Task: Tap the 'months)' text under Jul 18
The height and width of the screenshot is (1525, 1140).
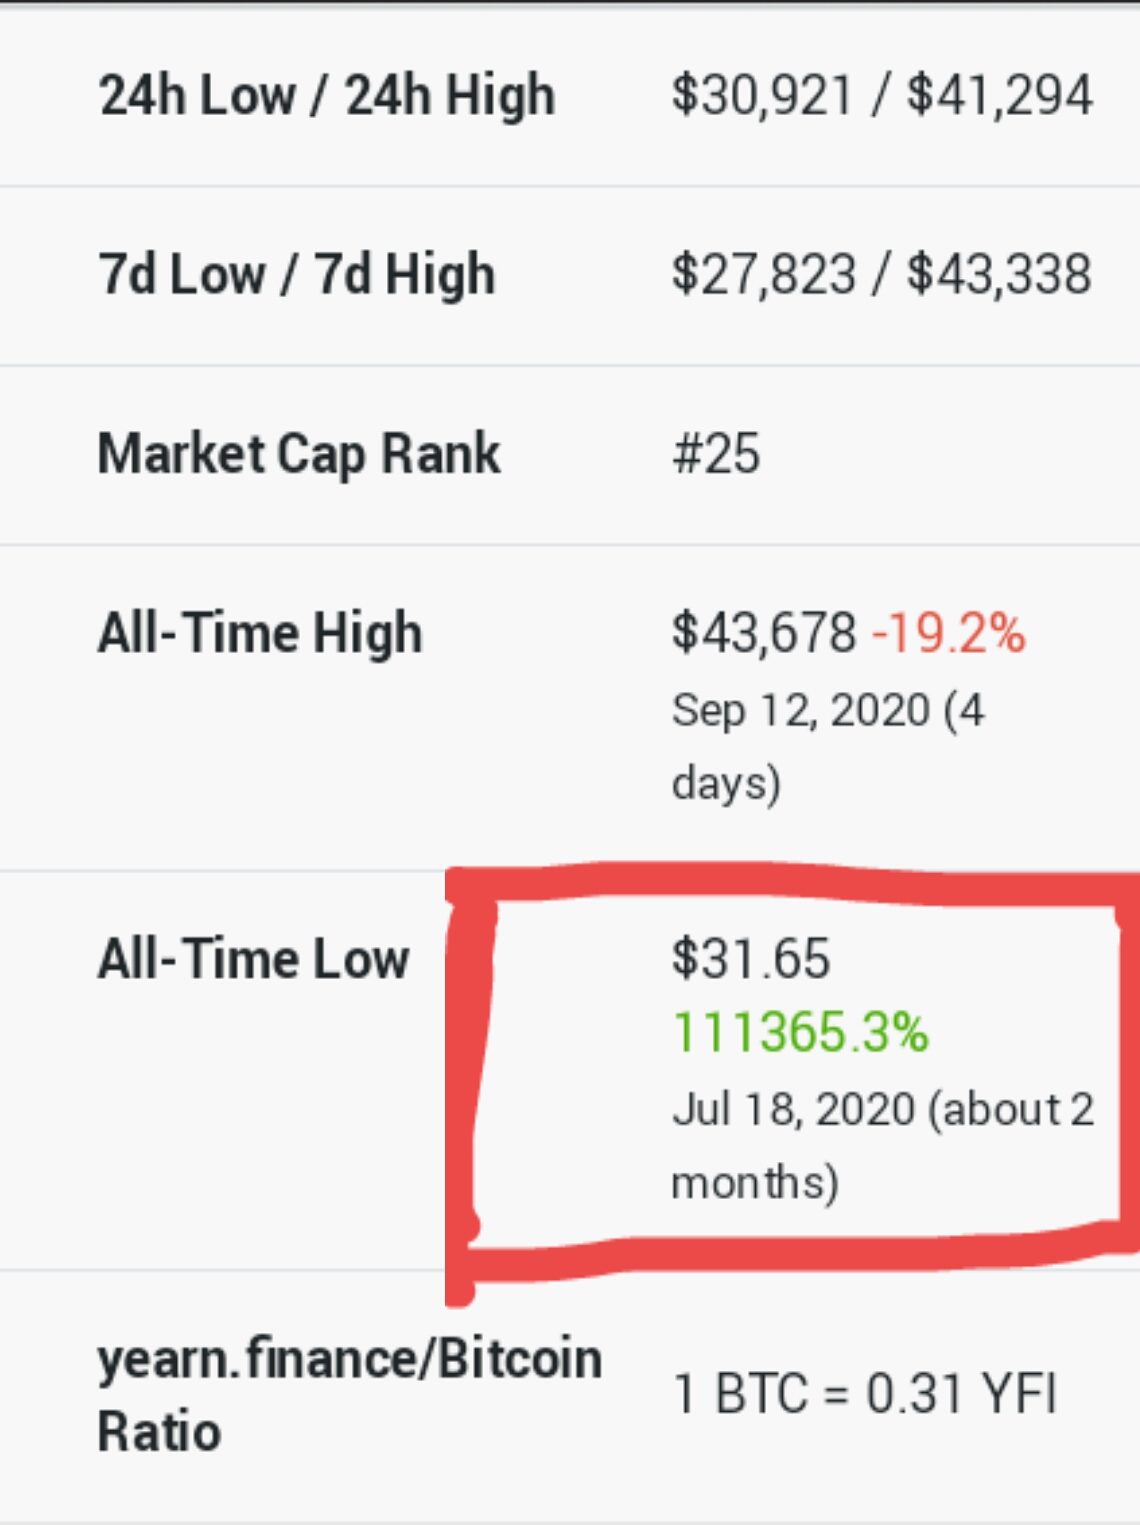Action: [755, 1183]
